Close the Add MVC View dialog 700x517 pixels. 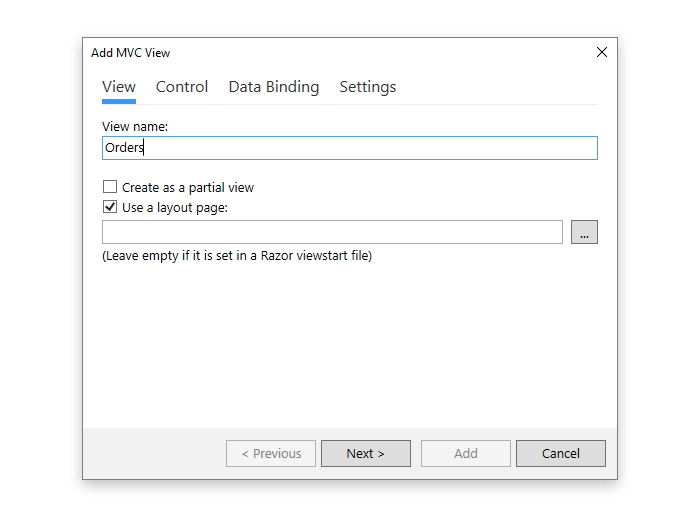(x=602, y=52)
